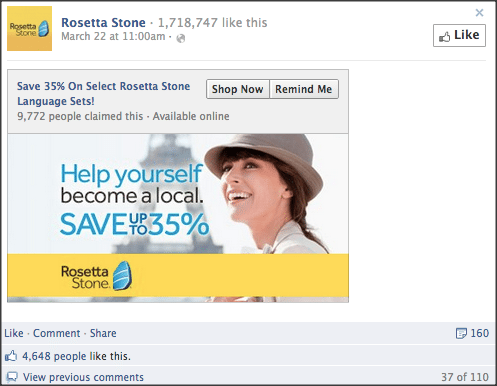Screen dimensions: 497x386
Task: Click the thumbs-up icon beside 4,648 people
Action: [11, 356]
